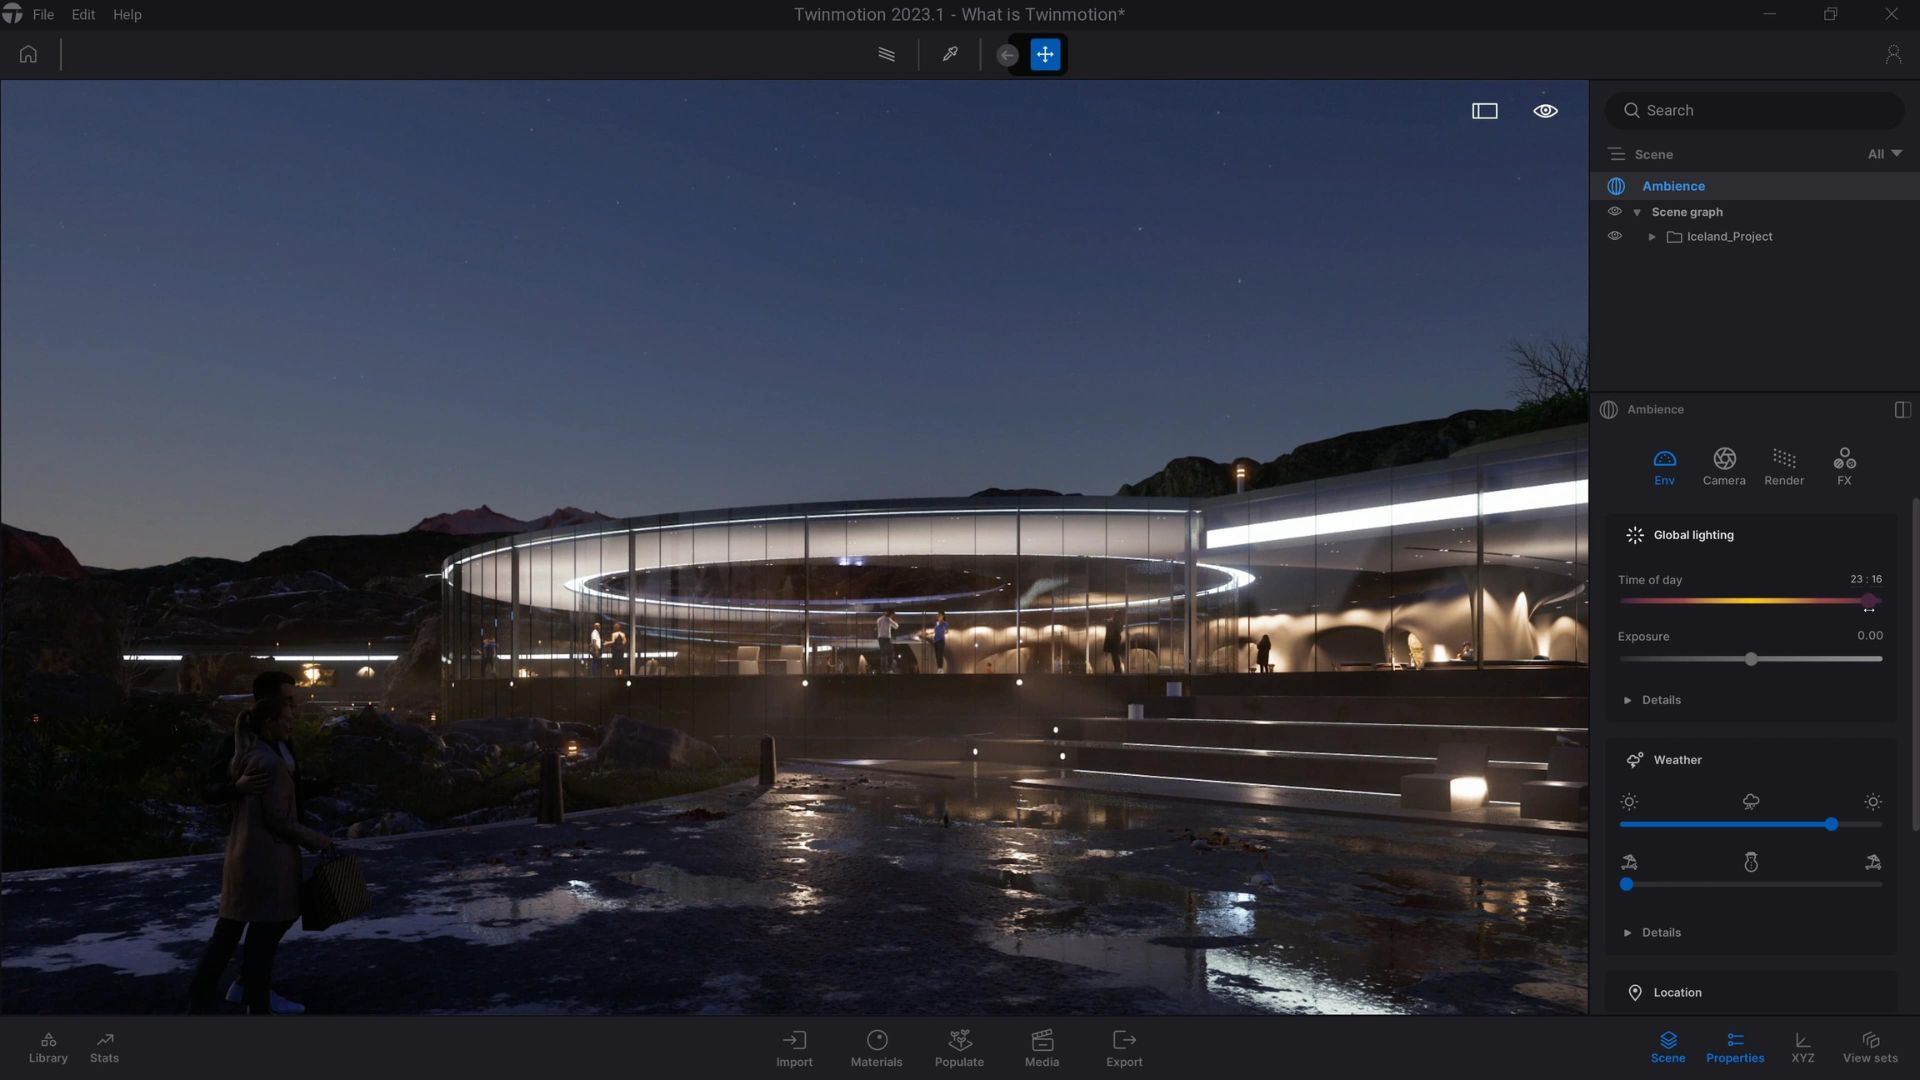Toggle the viewport eye preview icon
This screenshot has width=1920, height=1080.
pos(1545,110)
